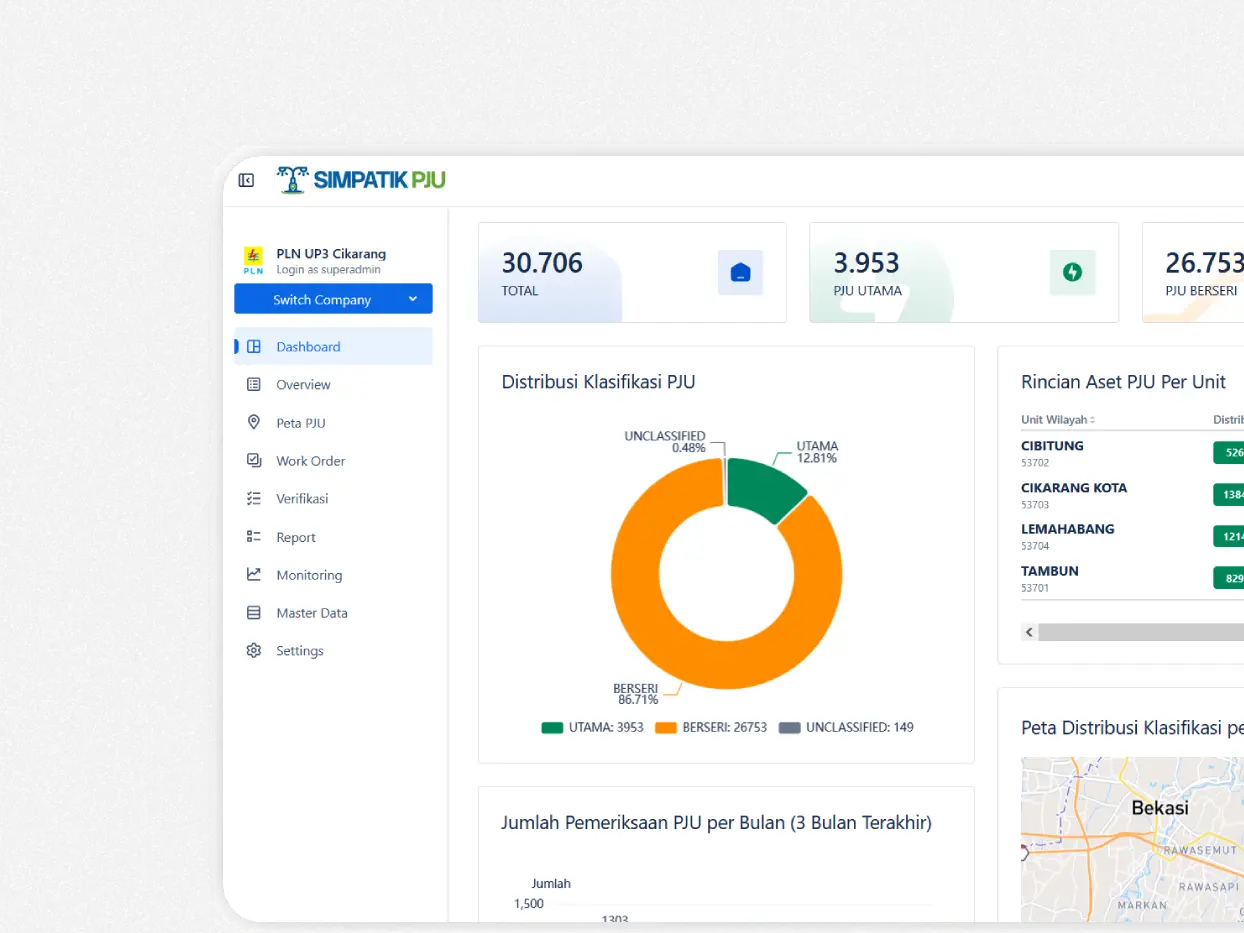
Task: Click the UNCLASSIFIED 0.48% chart label
Action: click(665, 442)
